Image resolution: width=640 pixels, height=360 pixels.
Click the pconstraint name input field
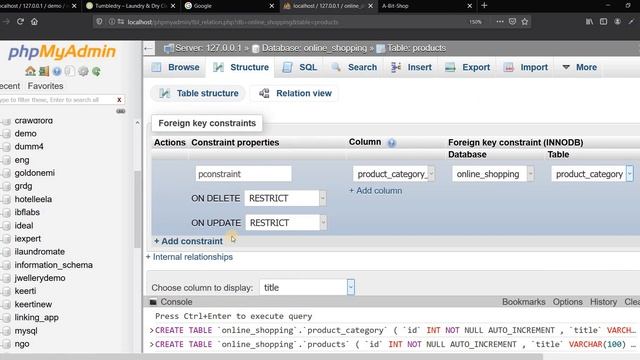click(243, 174)
